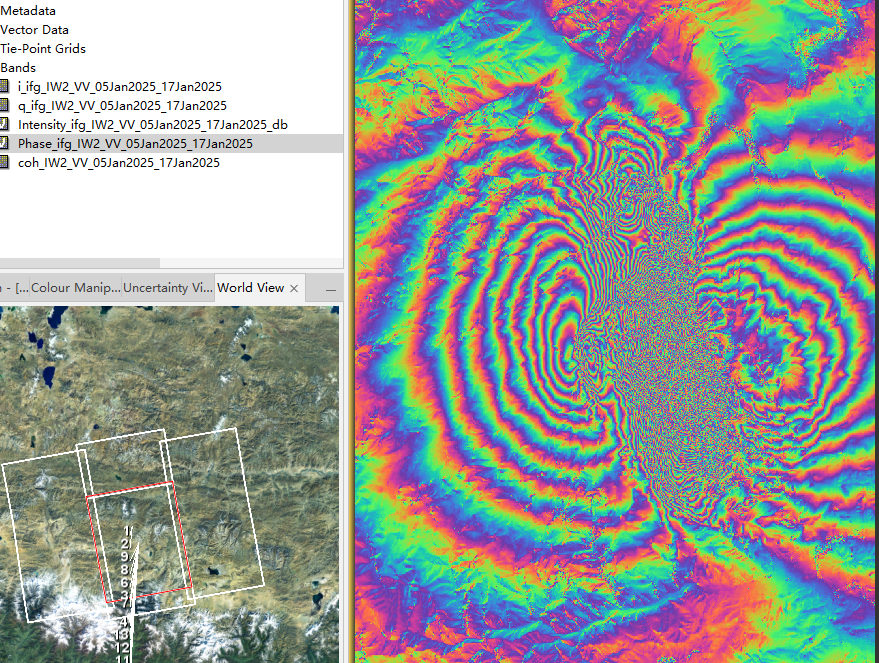Click the band icon beside i_ifg_IW2_VV row

tap(4, 86)
